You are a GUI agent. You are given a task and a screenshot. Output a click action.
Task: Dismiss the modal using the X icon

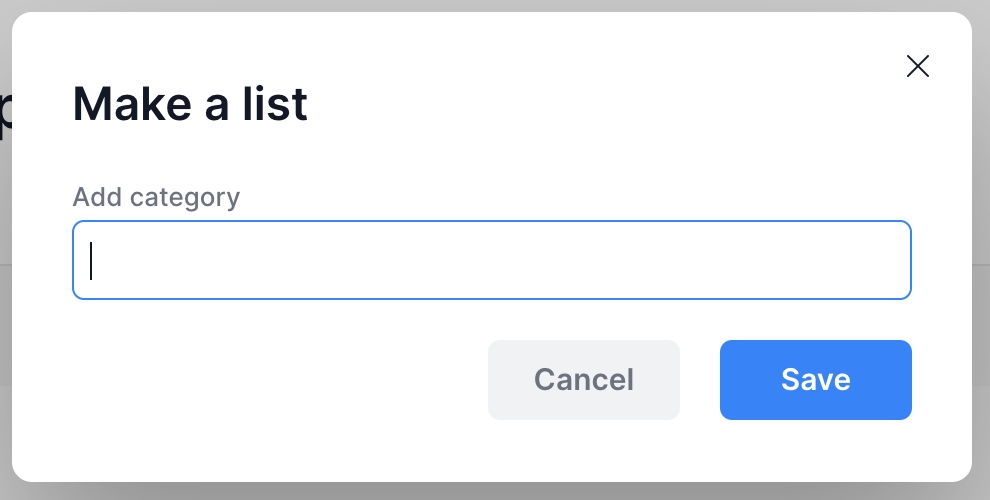(x=917, y=66)
